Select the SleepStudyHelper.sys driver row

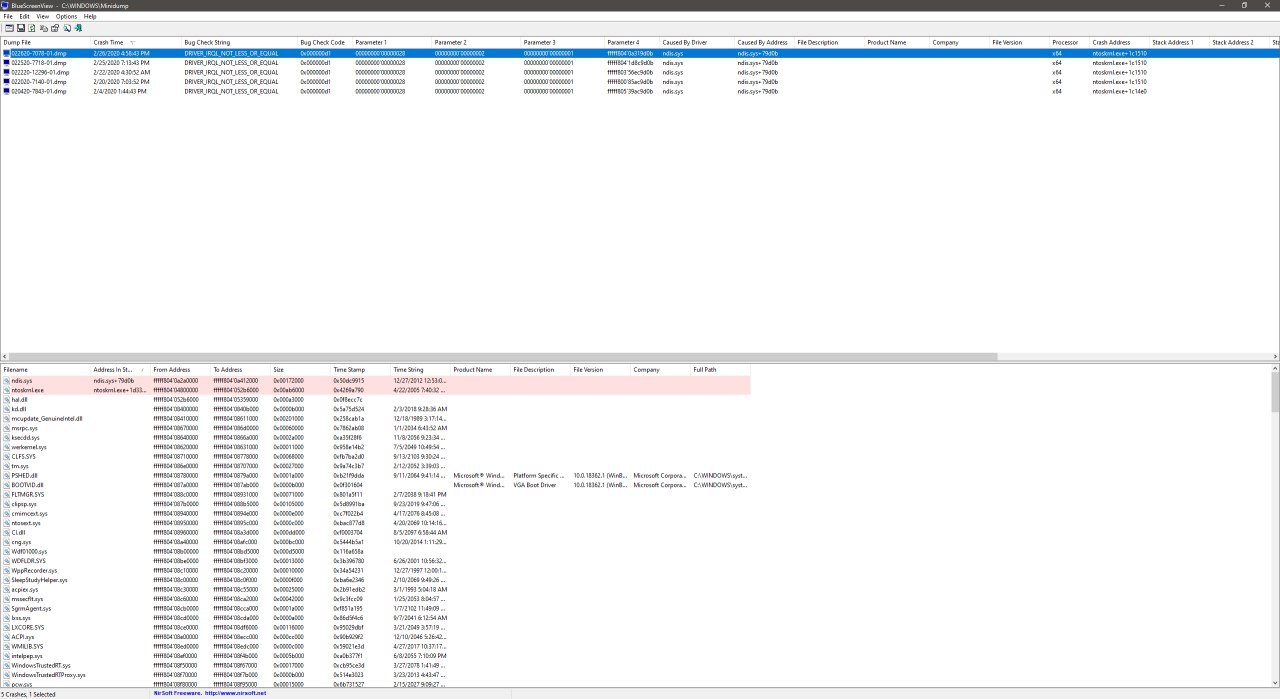click(x=375, y=580)
